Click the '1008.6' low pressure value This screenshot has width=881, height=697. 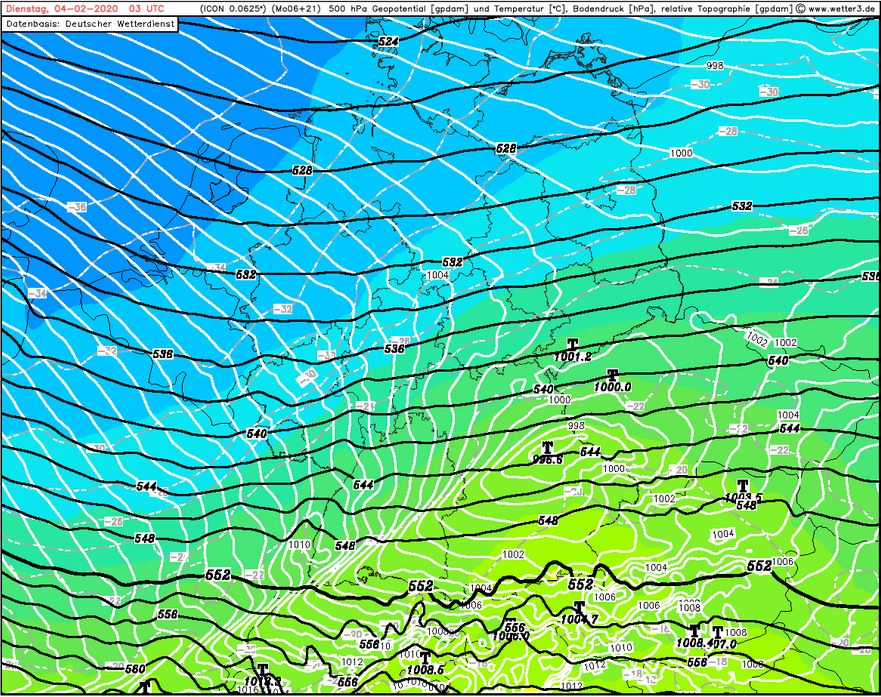(425, 669)
